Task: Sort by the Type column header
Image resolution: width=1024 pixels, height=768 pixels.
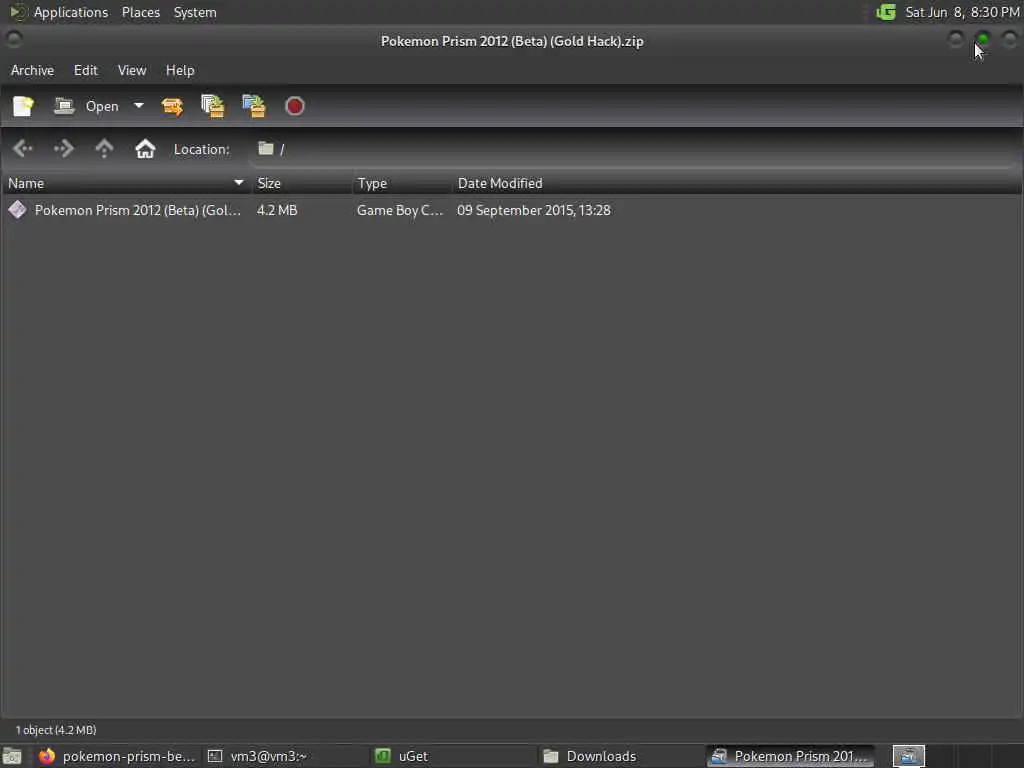Action: coord(402,184)
